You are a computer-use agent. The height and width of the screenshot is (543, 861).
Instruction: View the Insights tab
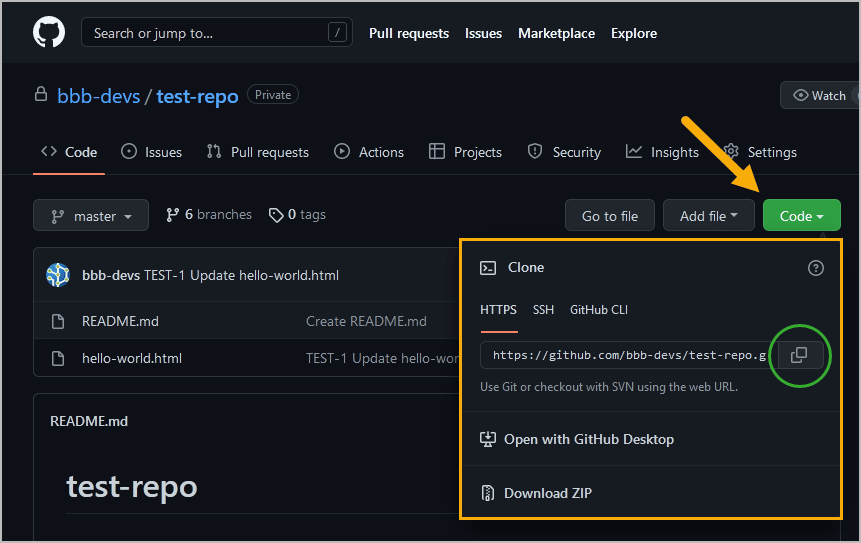point(662,152)
